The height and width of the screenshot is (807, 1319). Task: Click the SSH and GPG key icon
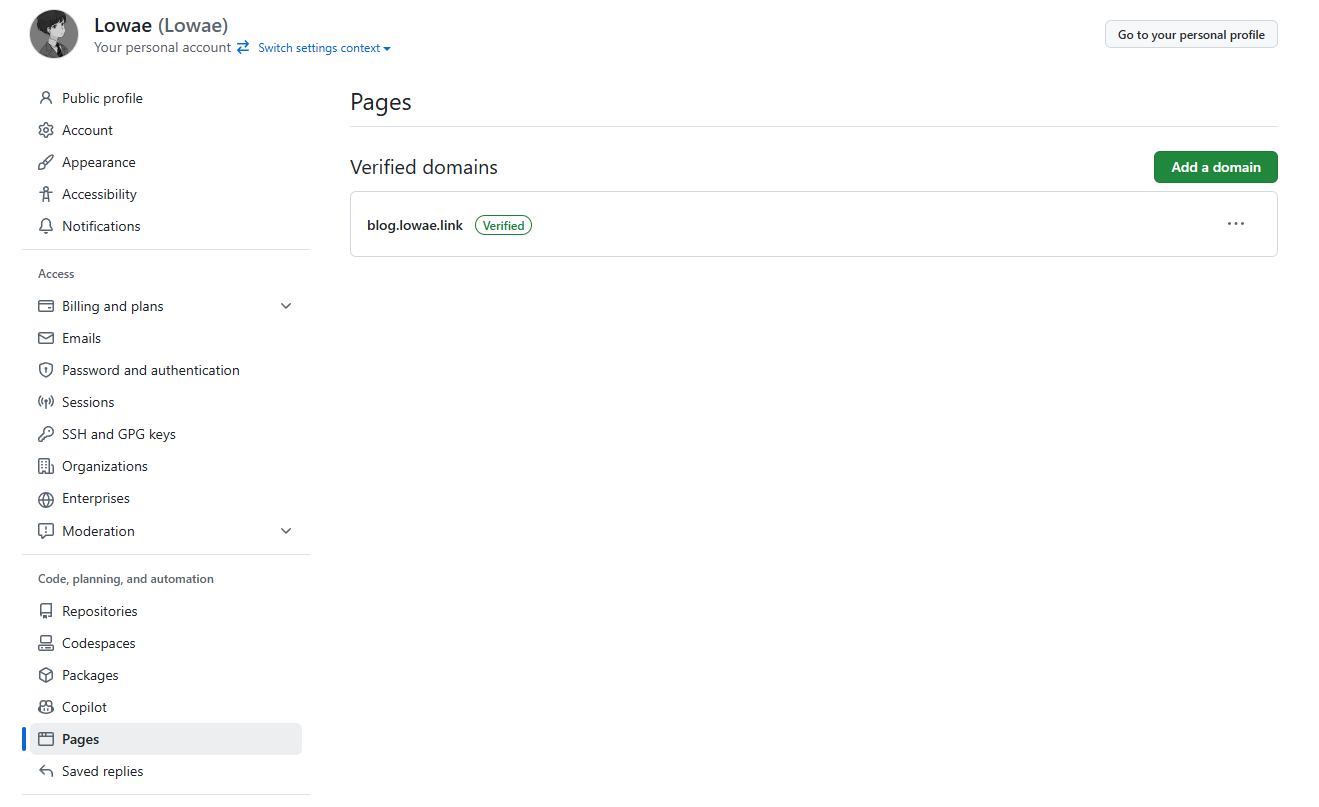coord(46,434)
